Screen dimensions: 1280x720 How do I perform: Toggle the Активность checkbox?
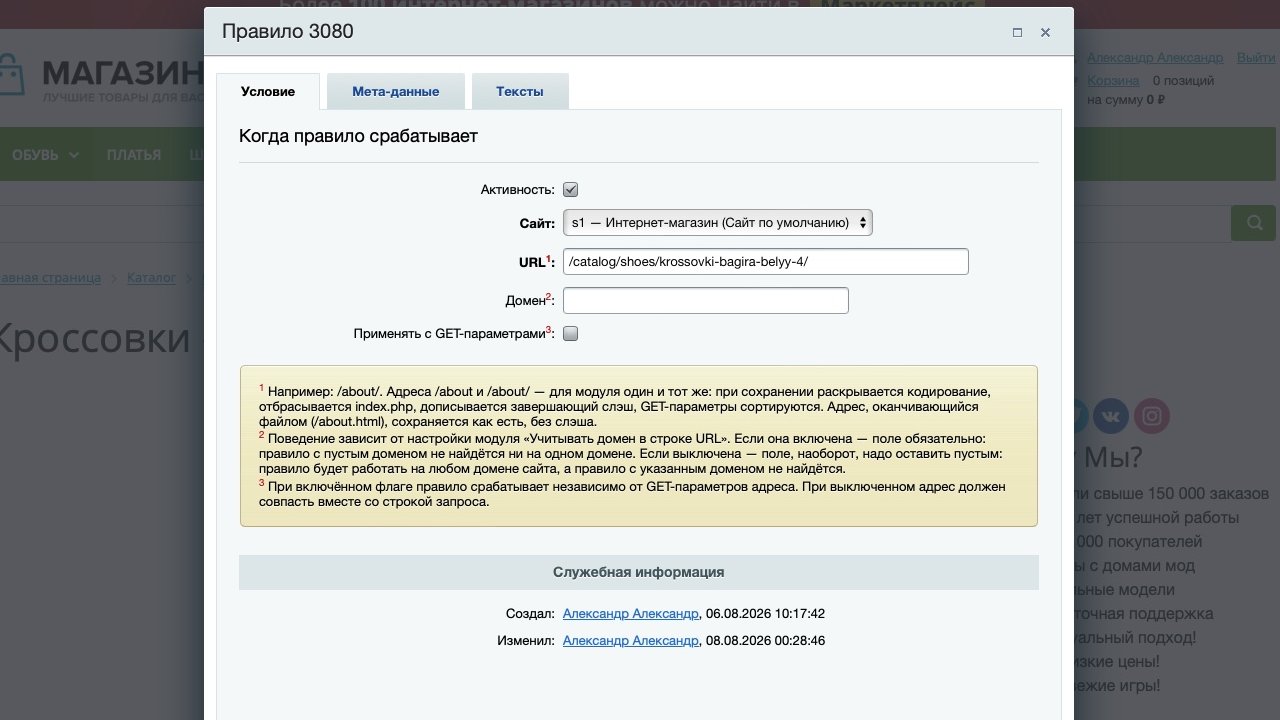[570, 189]
